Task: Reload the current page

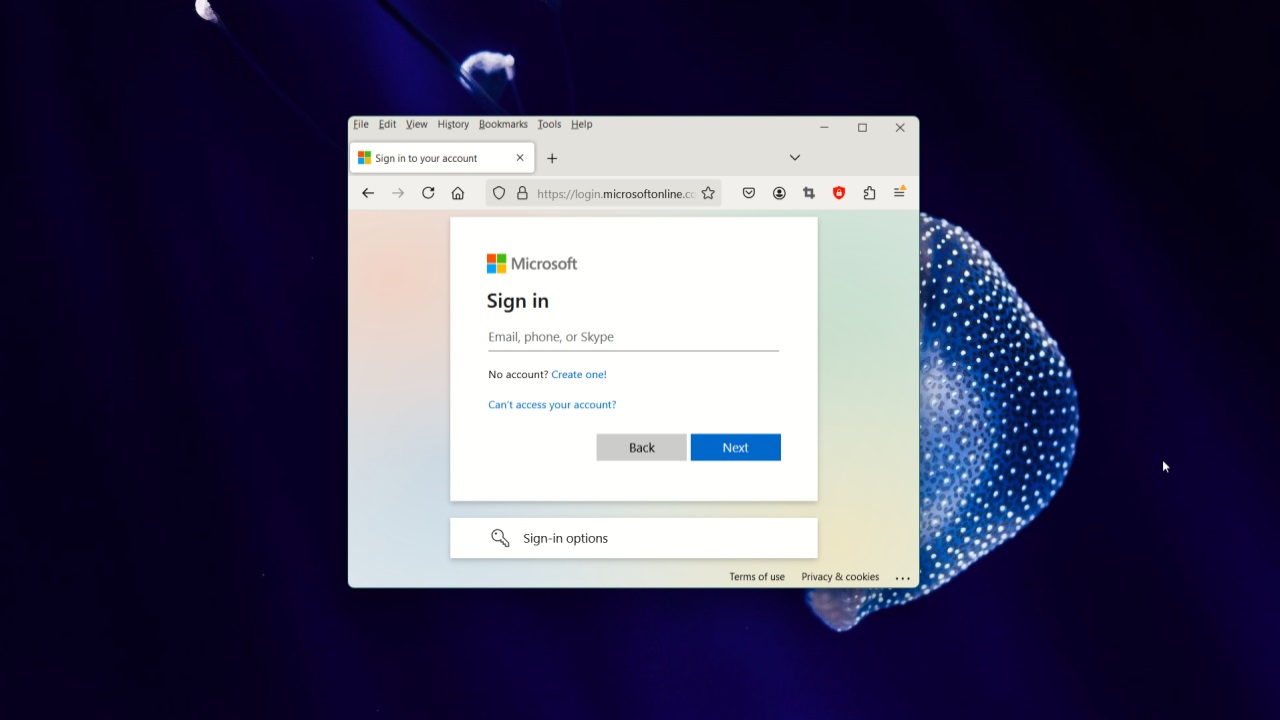Action: pyautogui.click(x=428, y=192)
